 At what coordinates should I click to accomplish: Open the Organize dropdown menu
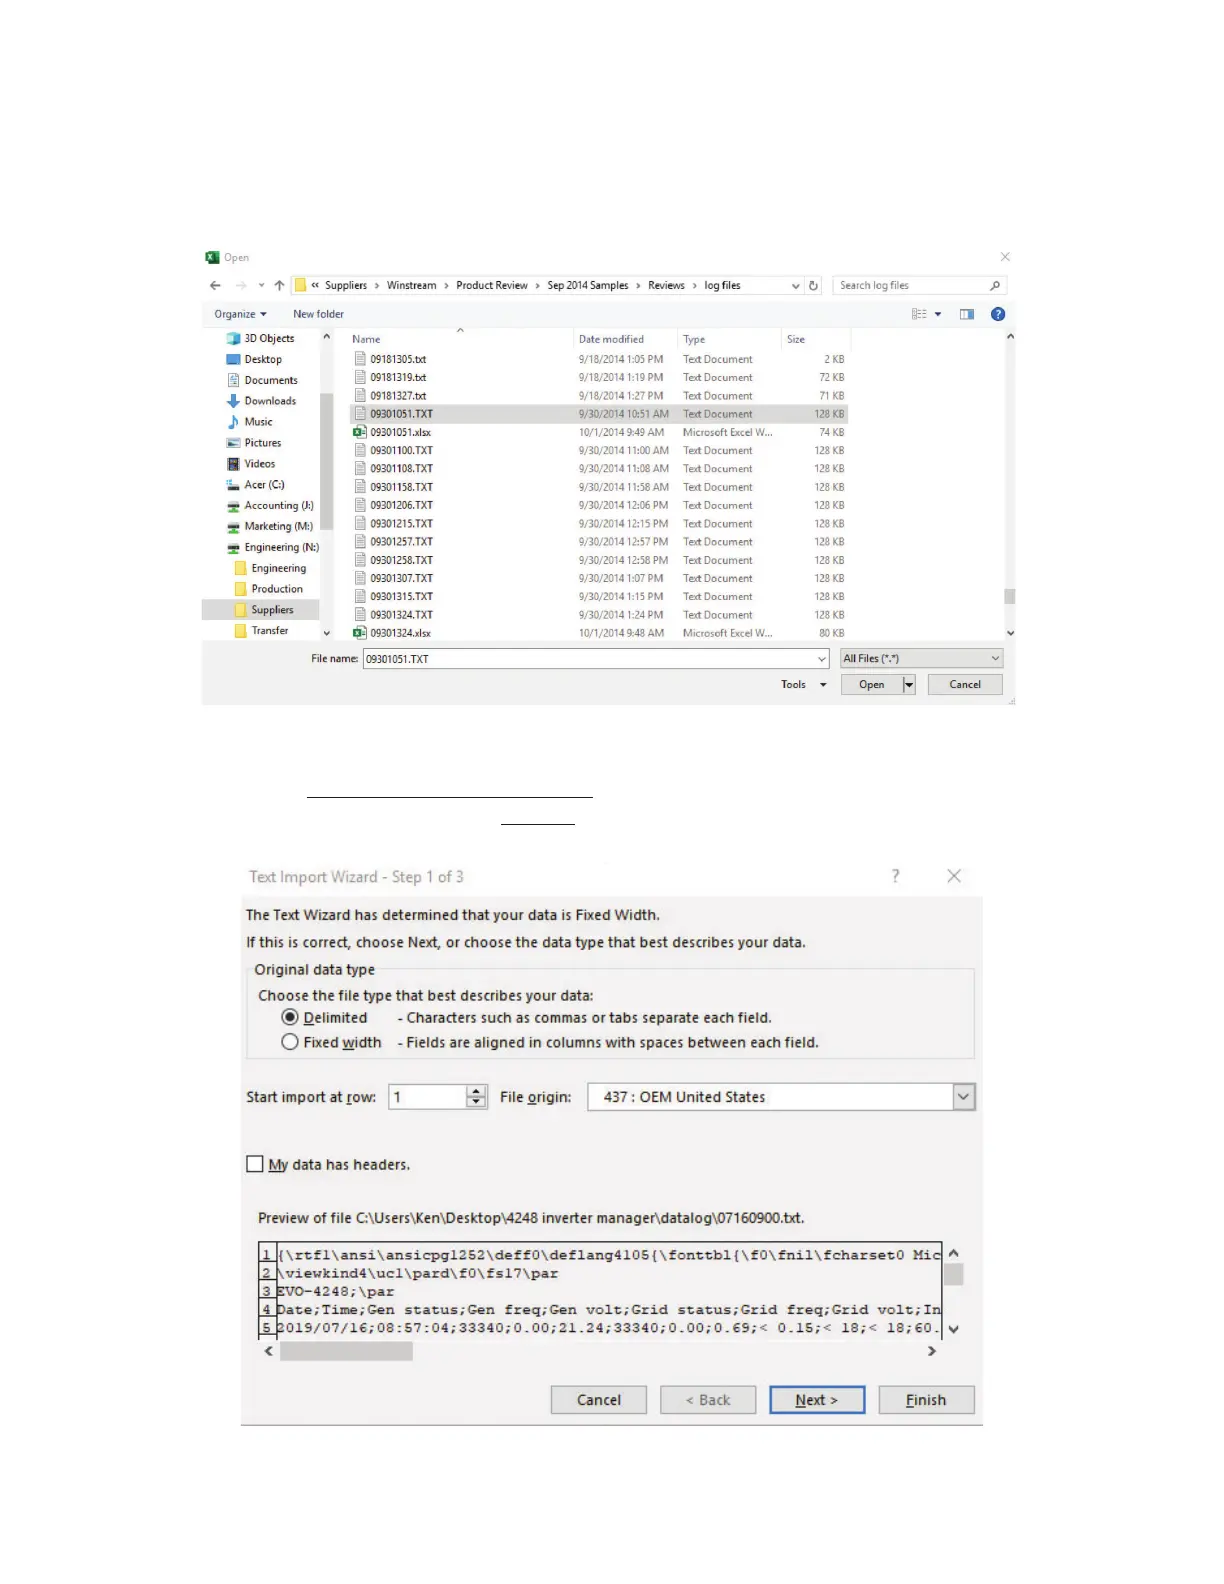pyautogui.click(x=240, y=314)
